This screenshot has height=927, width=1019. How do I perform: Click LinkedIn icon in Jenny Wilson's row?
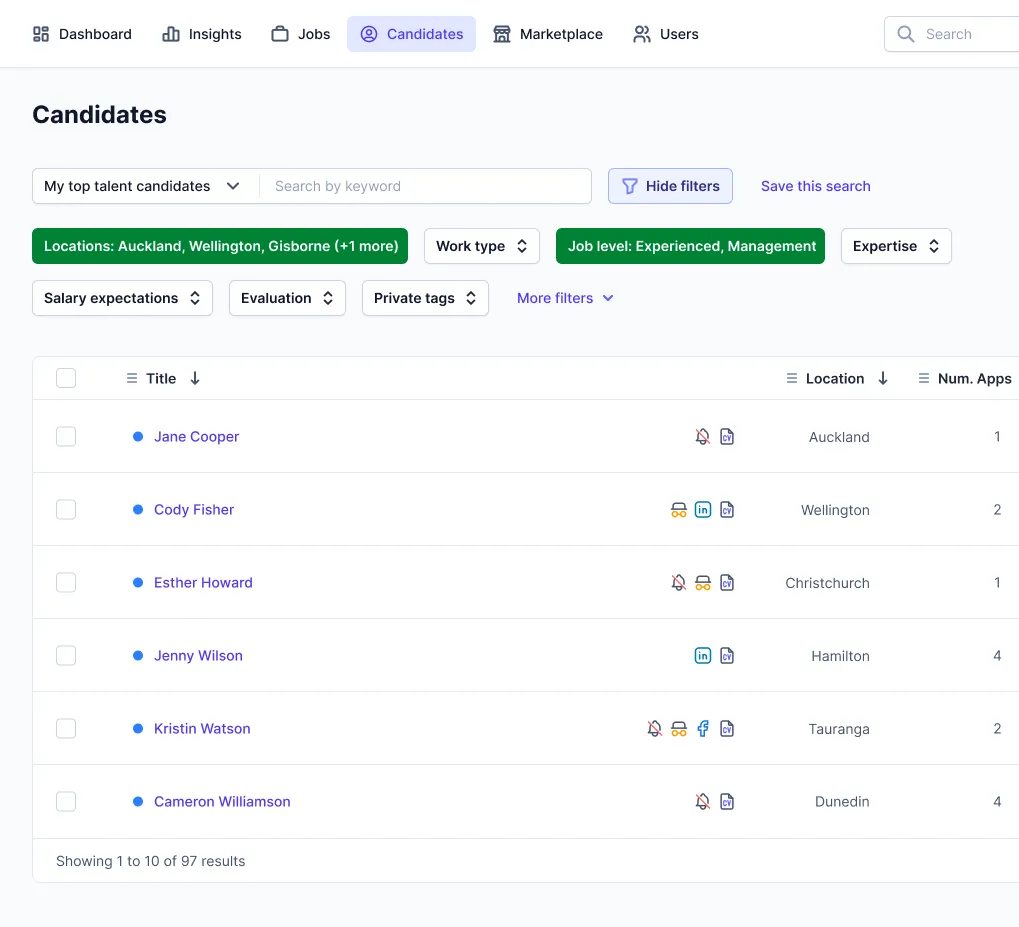point(703,656)
